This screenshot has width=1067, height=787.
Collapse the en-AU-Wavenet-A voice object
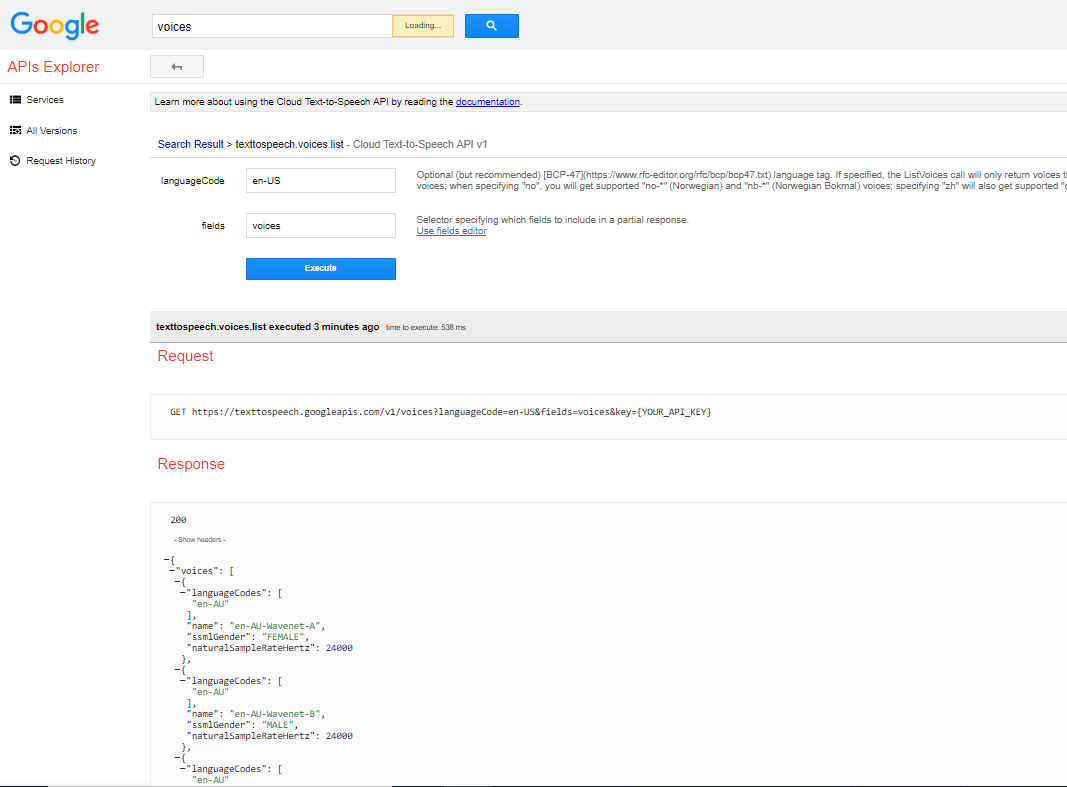[178, 582]
